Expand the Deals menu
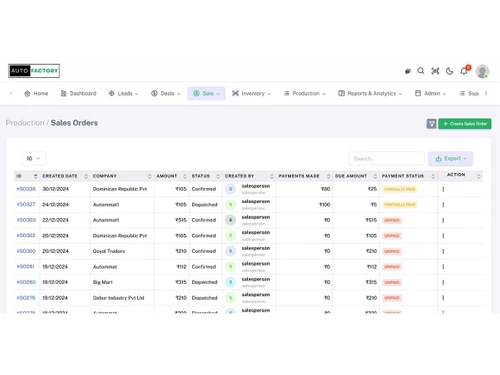Screen dimensions: 500x375 (x=166, y=93)
